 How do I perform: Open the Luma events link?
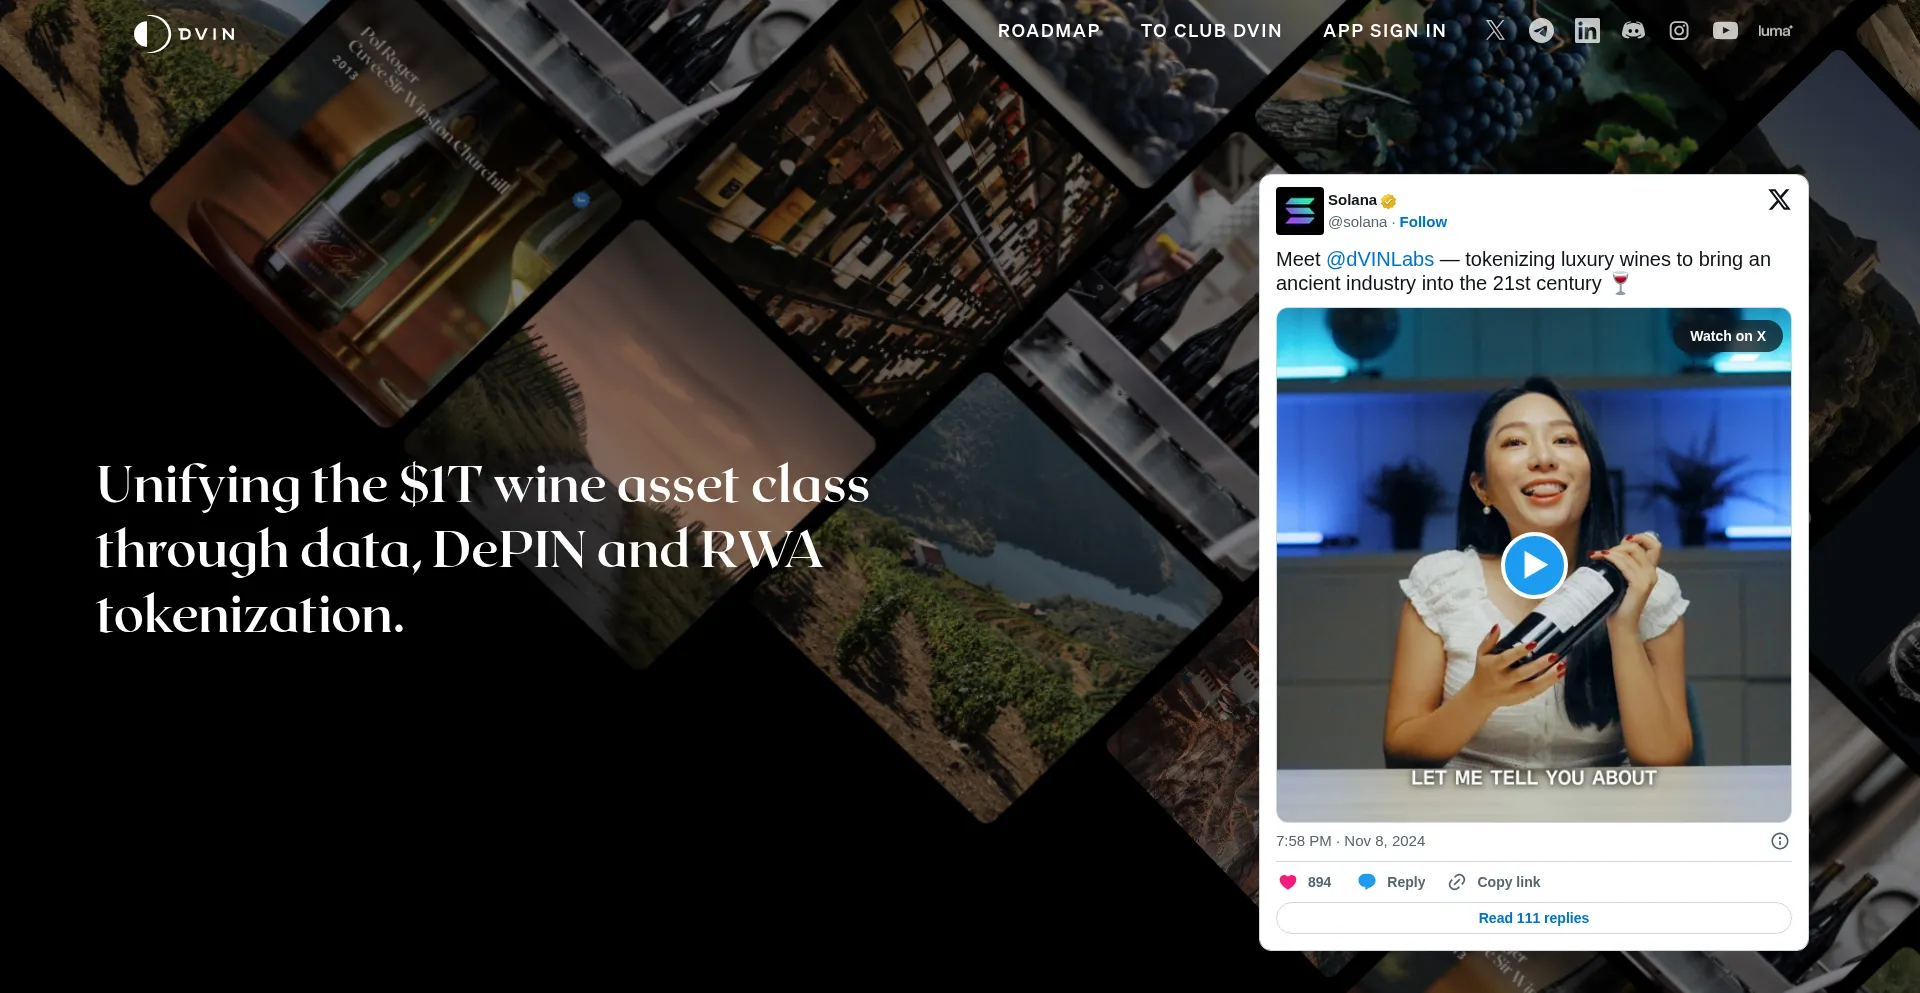pos(1775,31)
